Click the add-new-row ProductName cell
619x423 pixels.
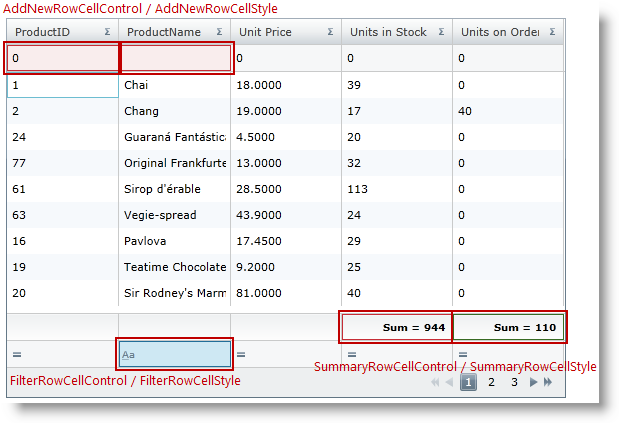176,59
